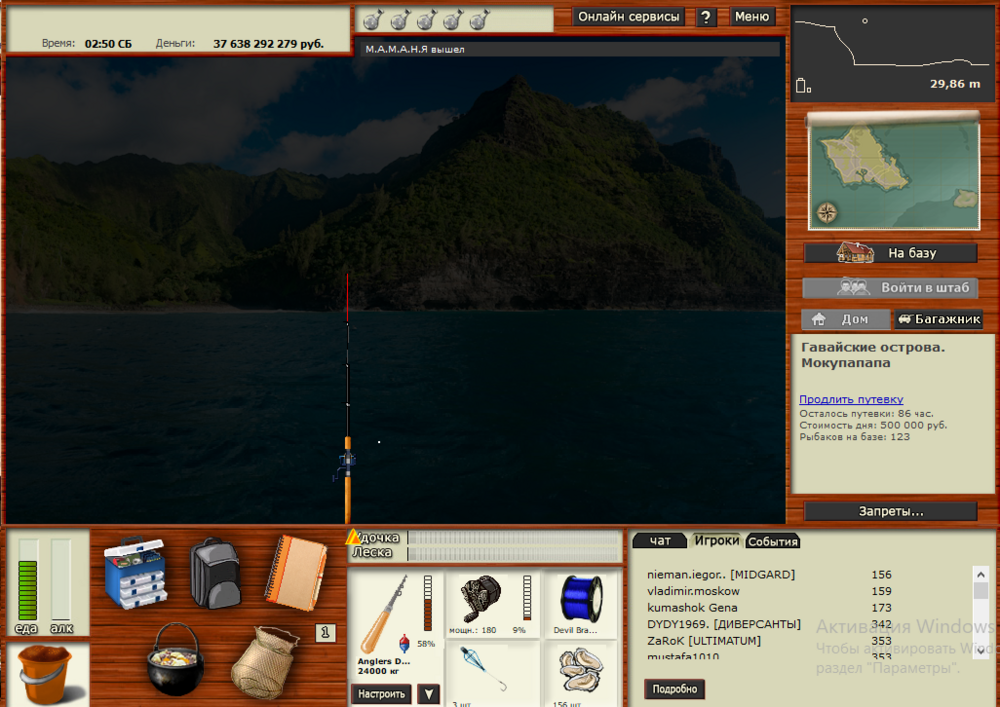This screenshot has width=1000, height=707.
Task: Click the player list scroll up arrow
Action: tap(981, 574)
